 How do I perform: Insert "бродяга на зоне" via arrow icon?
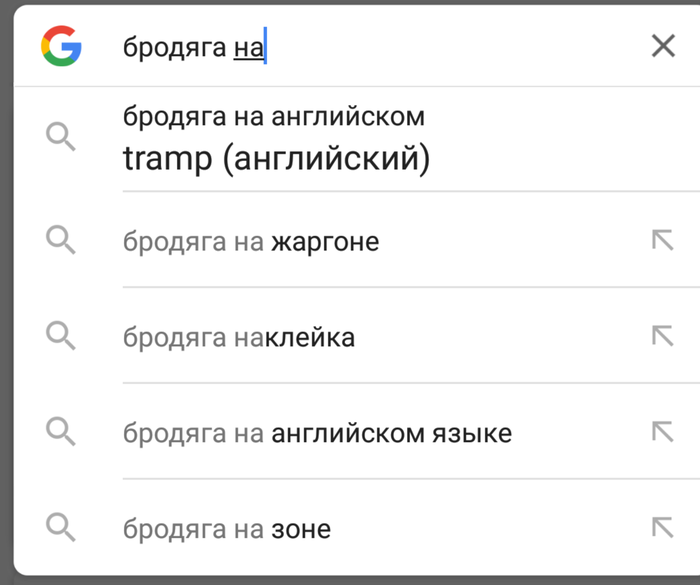click(x=662, y=527)
